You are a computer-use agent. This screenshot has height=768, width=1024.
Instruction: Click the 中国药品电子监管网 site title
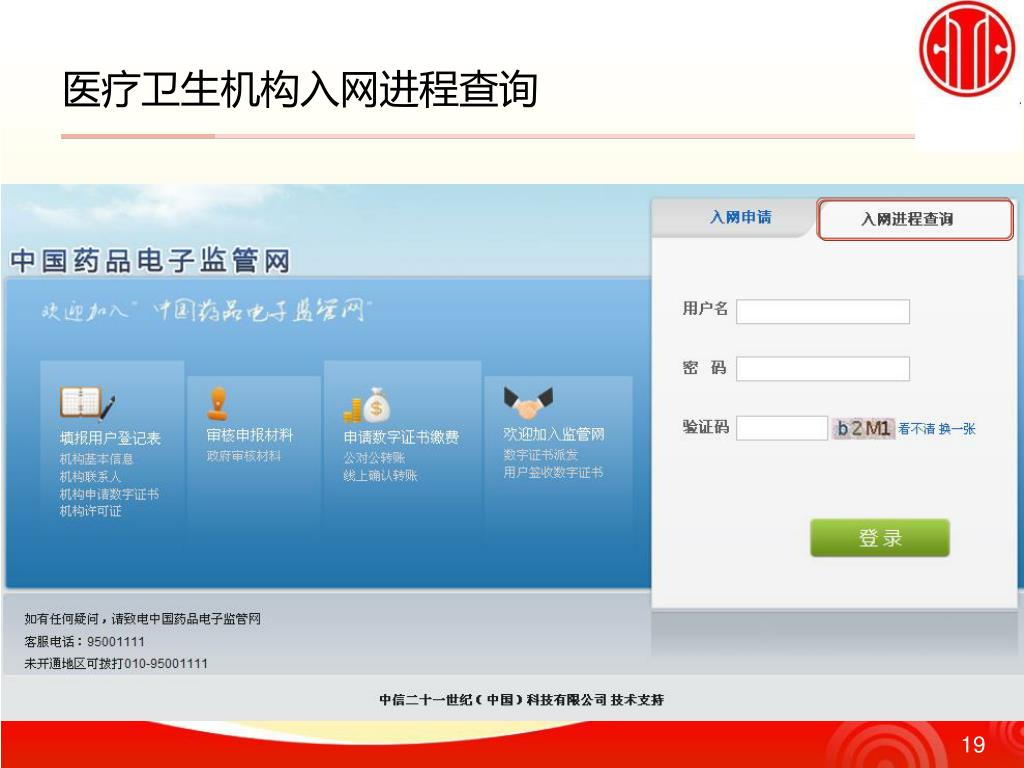[x=150, y=261]
